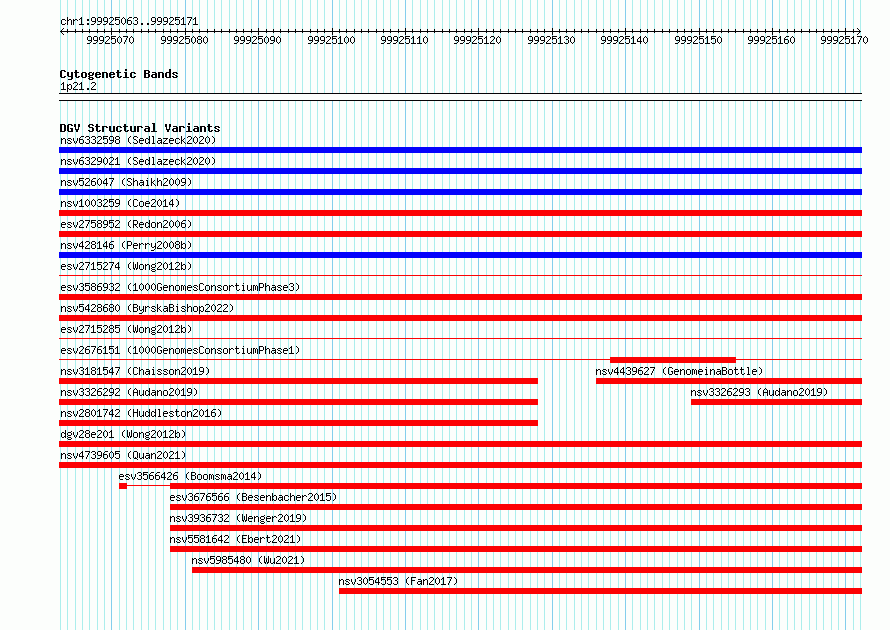
Task: Click ruler position 99925090
Action: pos(258,40)
